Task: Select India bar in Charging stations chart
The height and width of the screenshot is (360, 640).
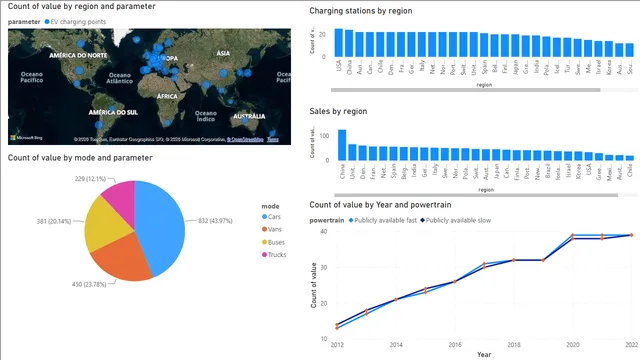Action: click(536, 46)
